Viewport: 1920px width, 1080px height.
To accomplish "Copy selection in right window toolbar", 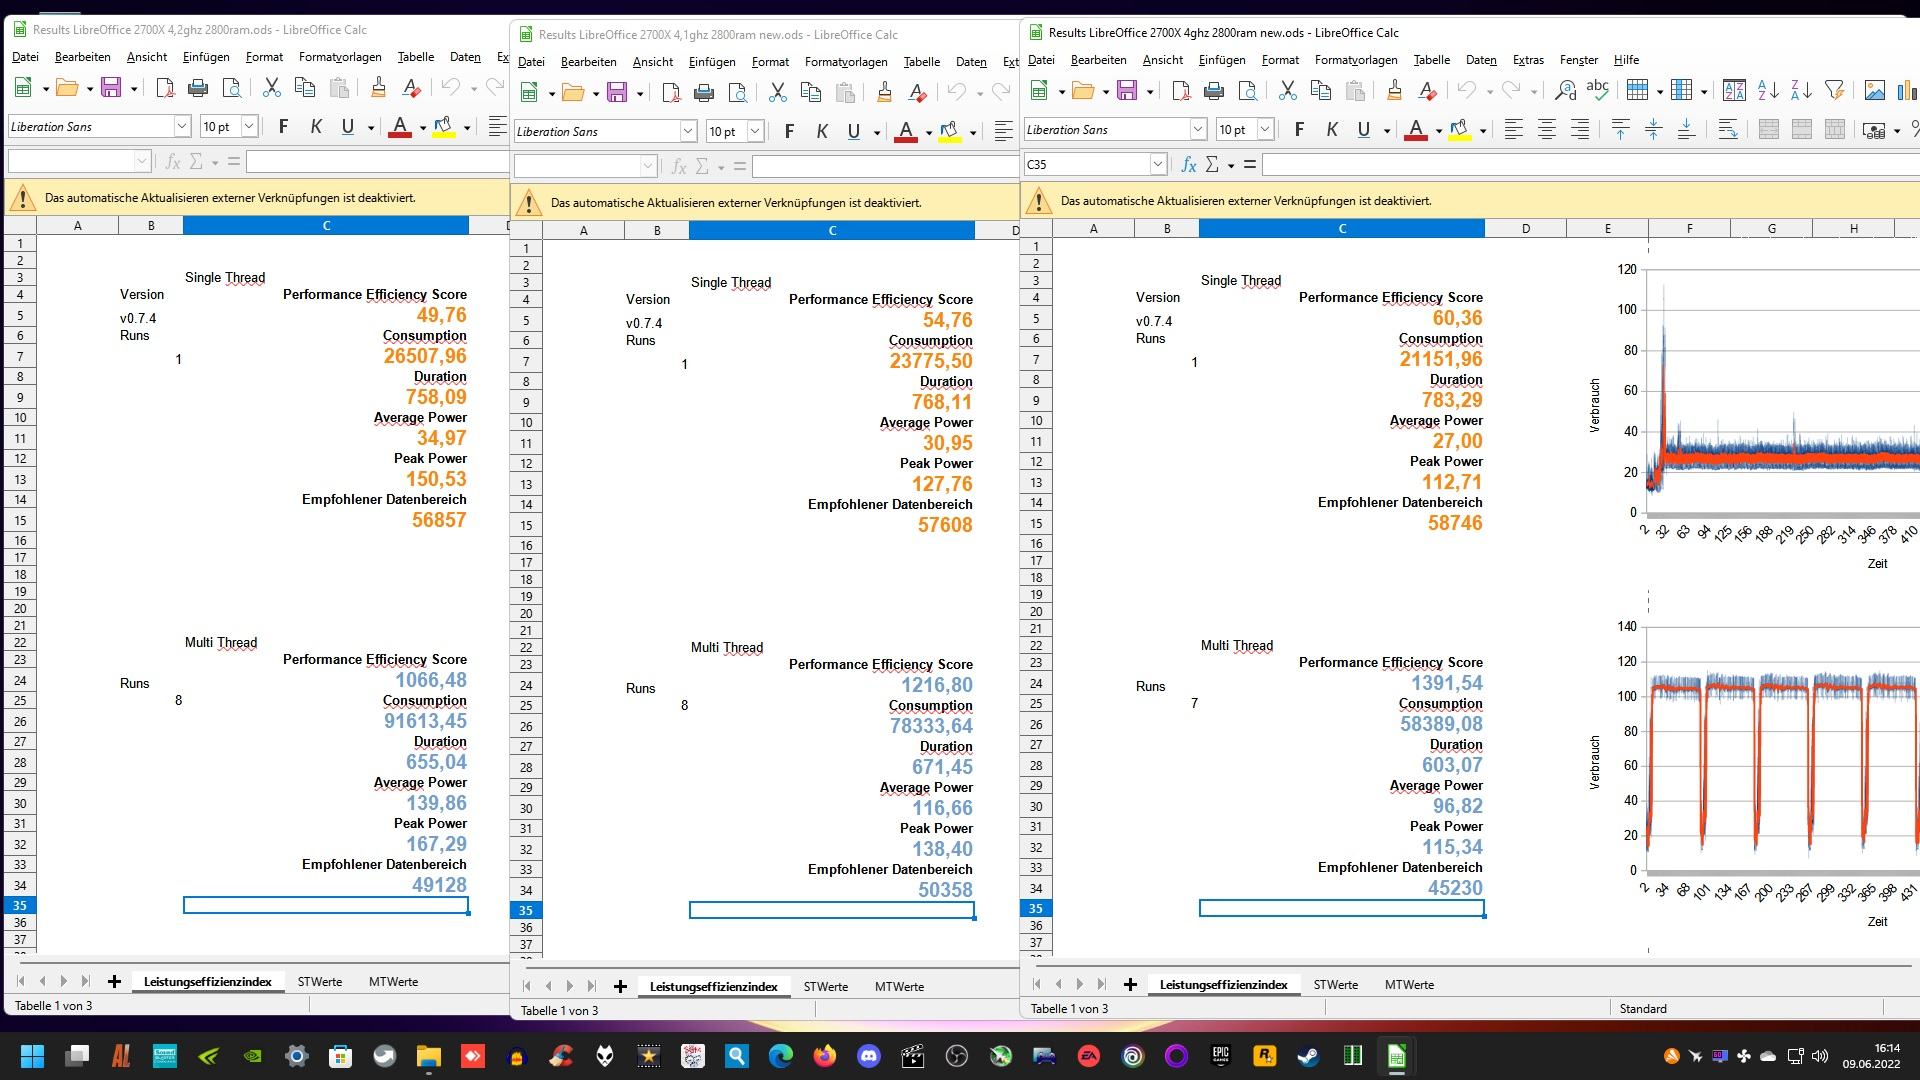I will point(1321,91).
